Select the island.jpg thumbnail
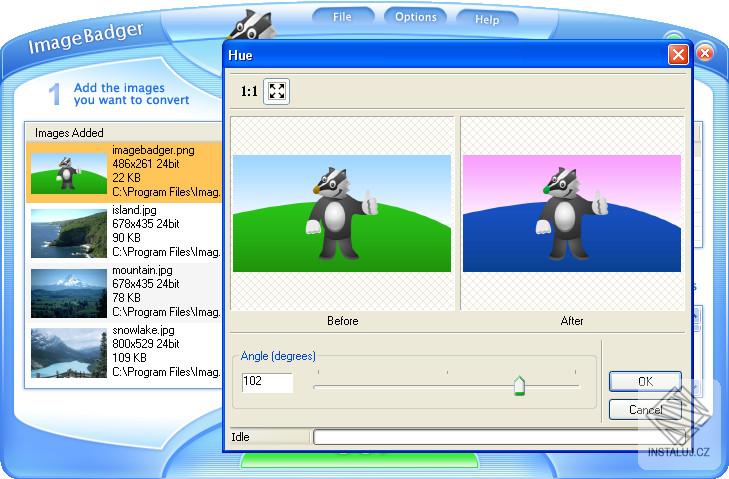 click(69, 233)
